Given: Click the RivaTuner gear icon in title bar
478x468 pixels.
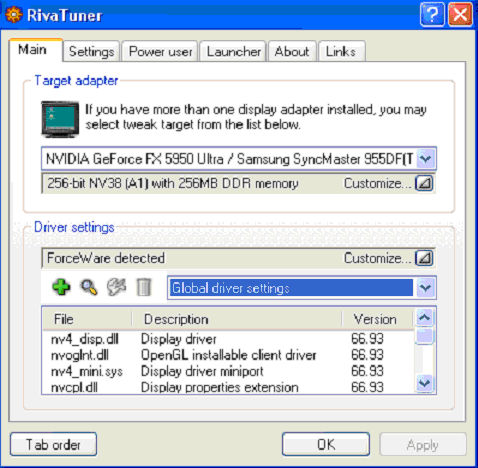Looking at the screenshot, I should 14,15.
